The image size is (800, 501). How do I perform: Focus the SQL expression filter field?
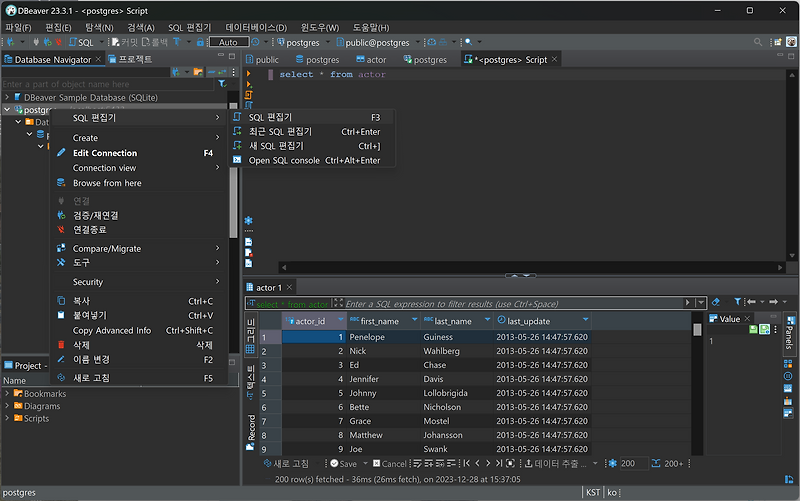tap(513, 304)
